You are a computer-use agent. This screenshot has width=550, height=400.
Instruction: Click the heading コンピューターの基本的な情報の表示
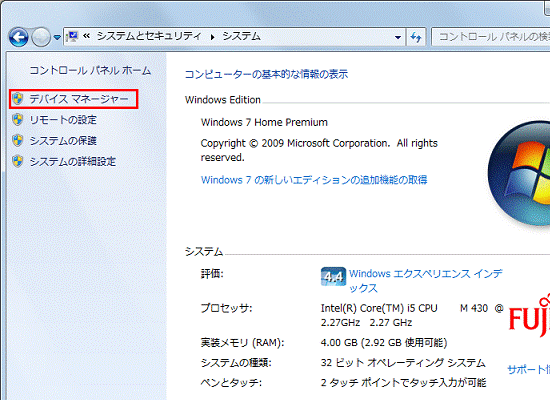coord(266,74)
